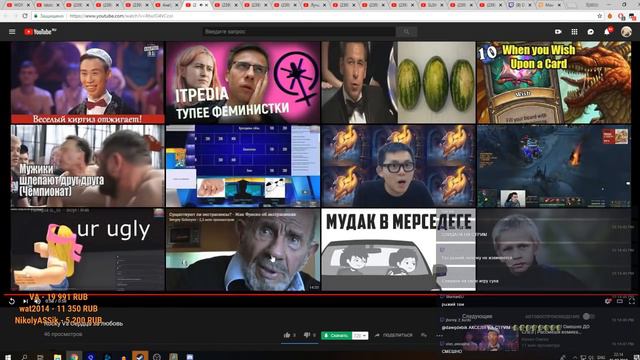Click inside the YouTube search field
640x360 pixels.
pos(299,32)
